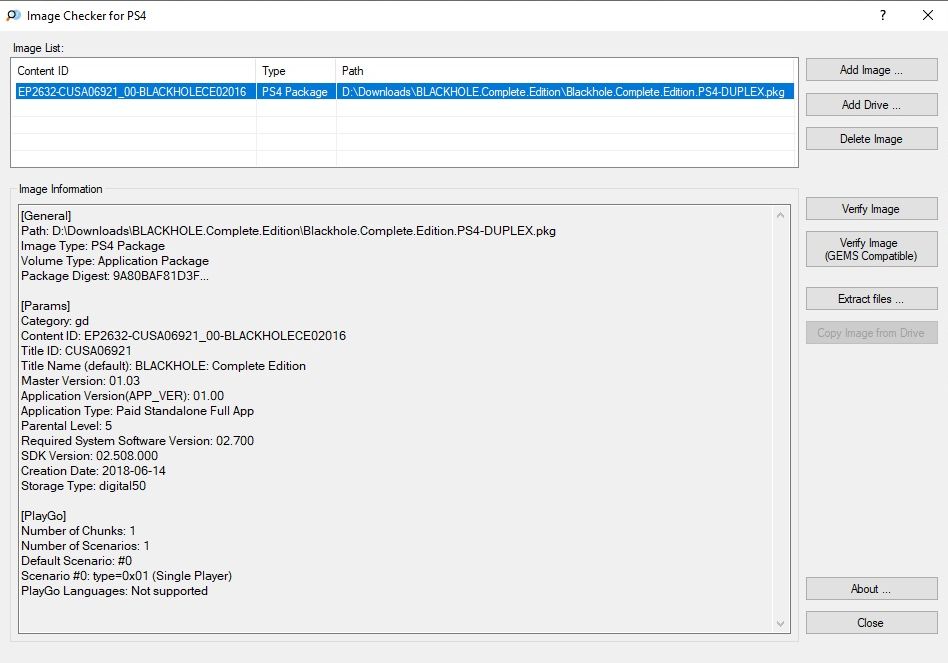Click the PS4 Package type cell
948x663 pixels.
pos(295,92)
